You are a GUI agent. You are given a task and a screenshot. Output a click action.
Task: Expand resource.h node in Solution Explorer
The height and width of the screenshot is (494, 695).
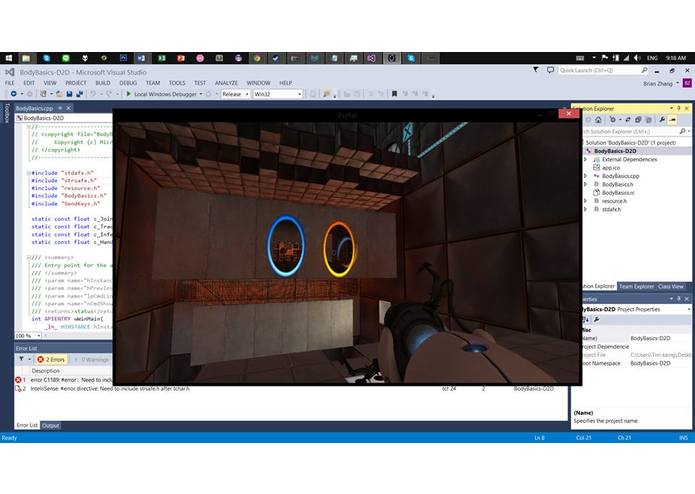[x=586, y=201]
